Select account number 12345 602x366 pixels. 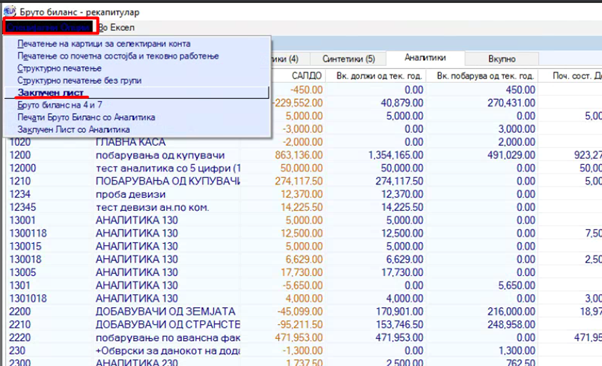23,207
